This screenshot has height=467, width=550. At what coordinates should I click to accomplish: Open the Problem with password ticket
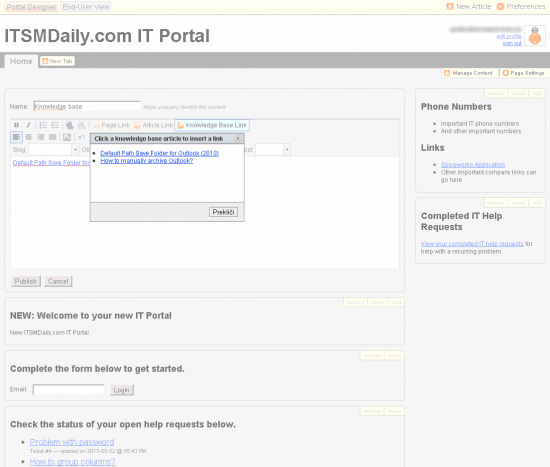tap(72, 442)
